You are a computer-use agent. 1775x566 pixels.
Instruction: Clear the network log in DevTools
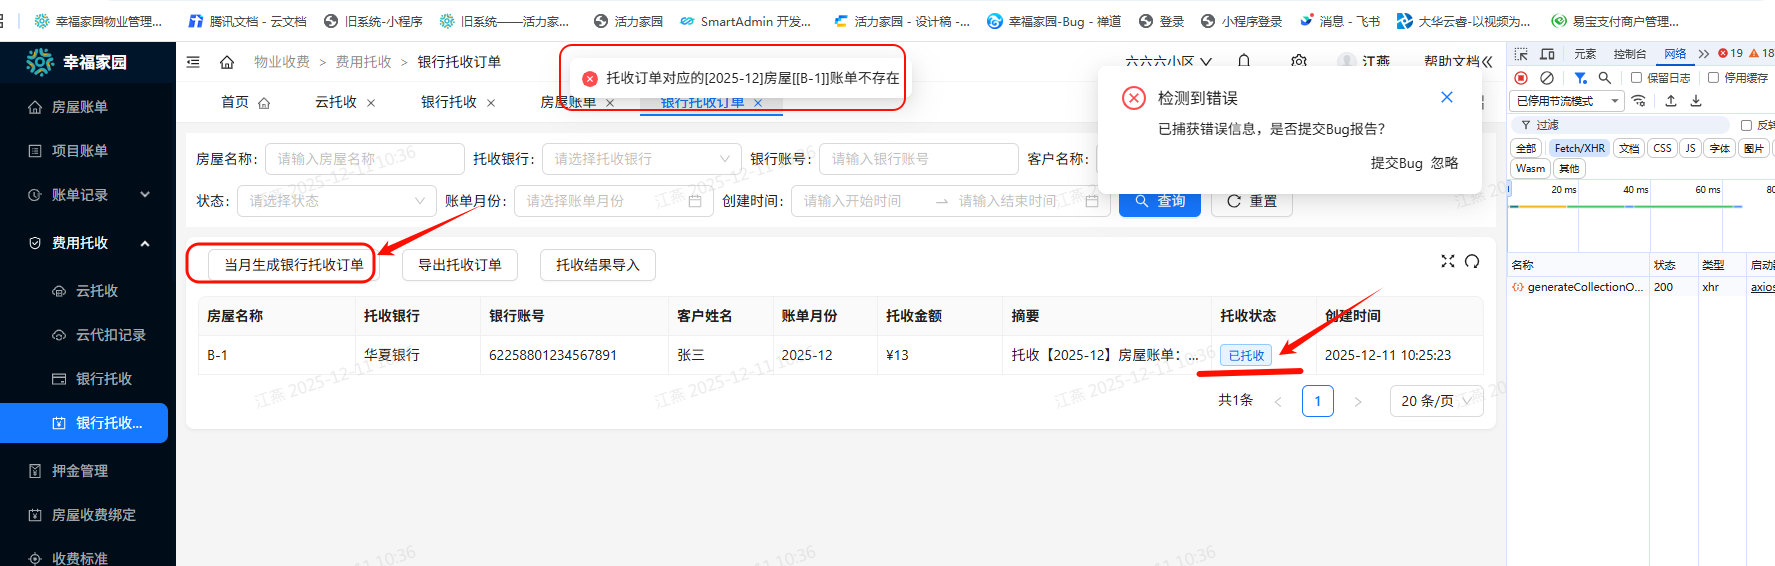coord(1547,78)
